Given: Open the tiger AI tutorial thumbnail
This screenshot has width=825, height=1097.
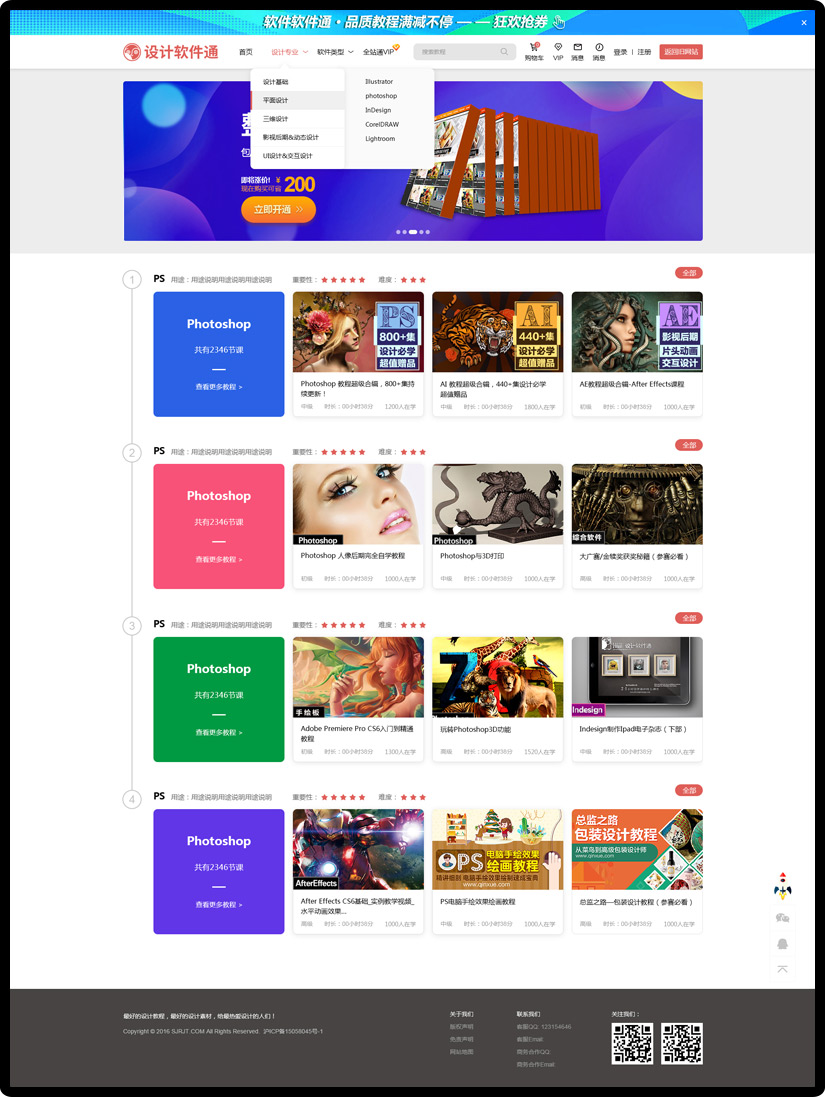Looking at the screenshot, I should point(497,332).
